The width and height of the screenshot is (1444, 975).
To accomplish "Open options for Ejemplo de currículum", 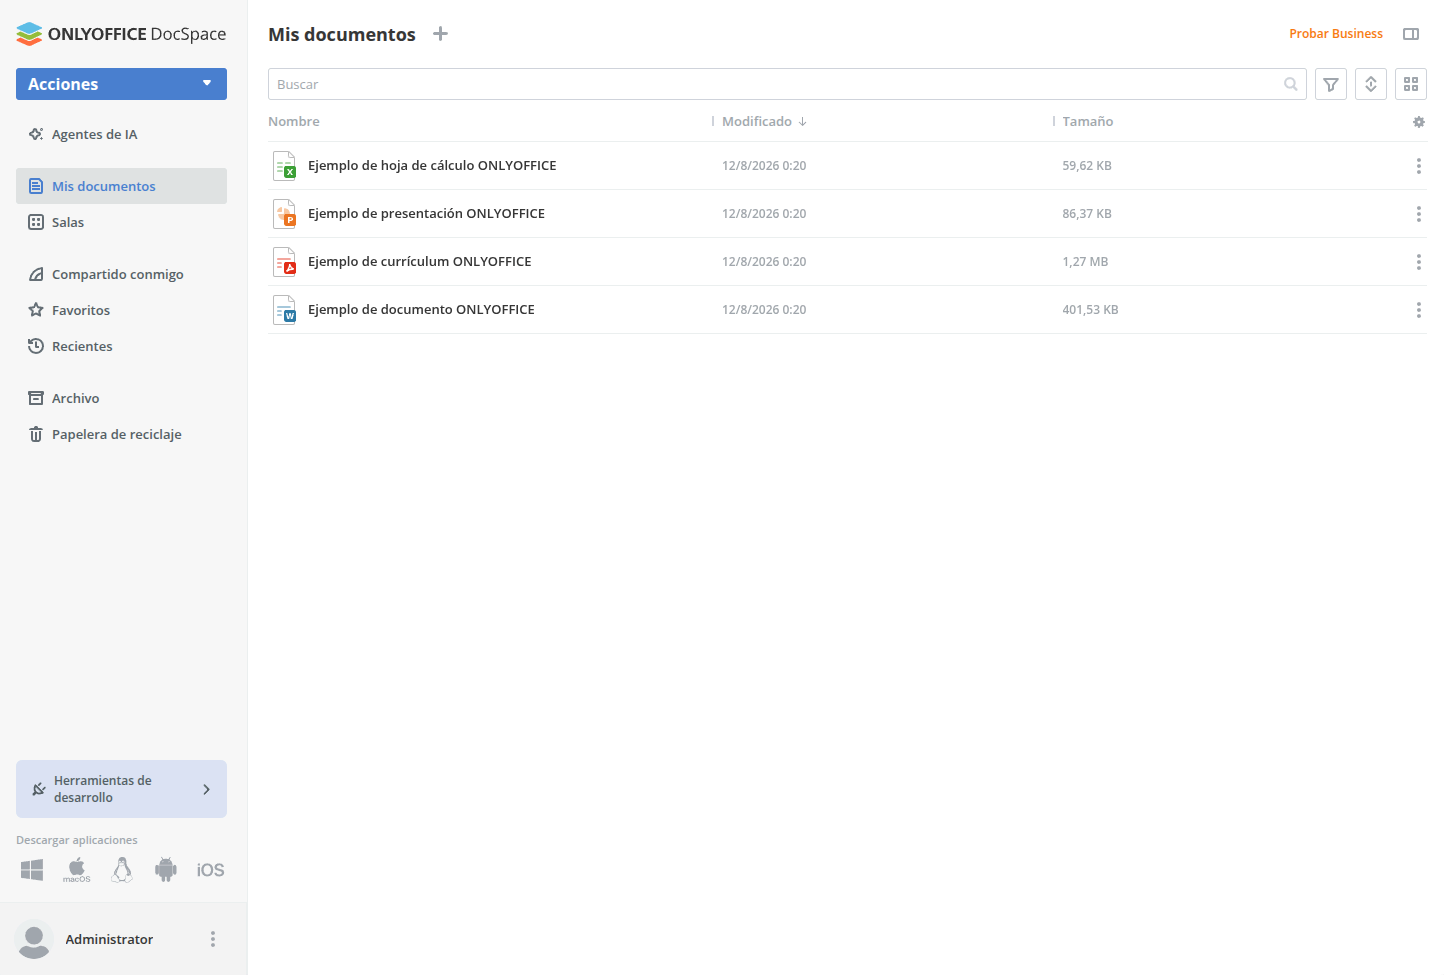I will (x=1418, y=262).
